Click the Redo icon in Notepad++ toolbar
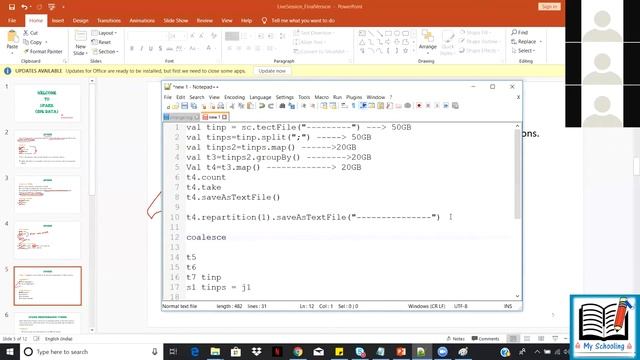This screenshot has width=640, height=360. pos(271,106)
